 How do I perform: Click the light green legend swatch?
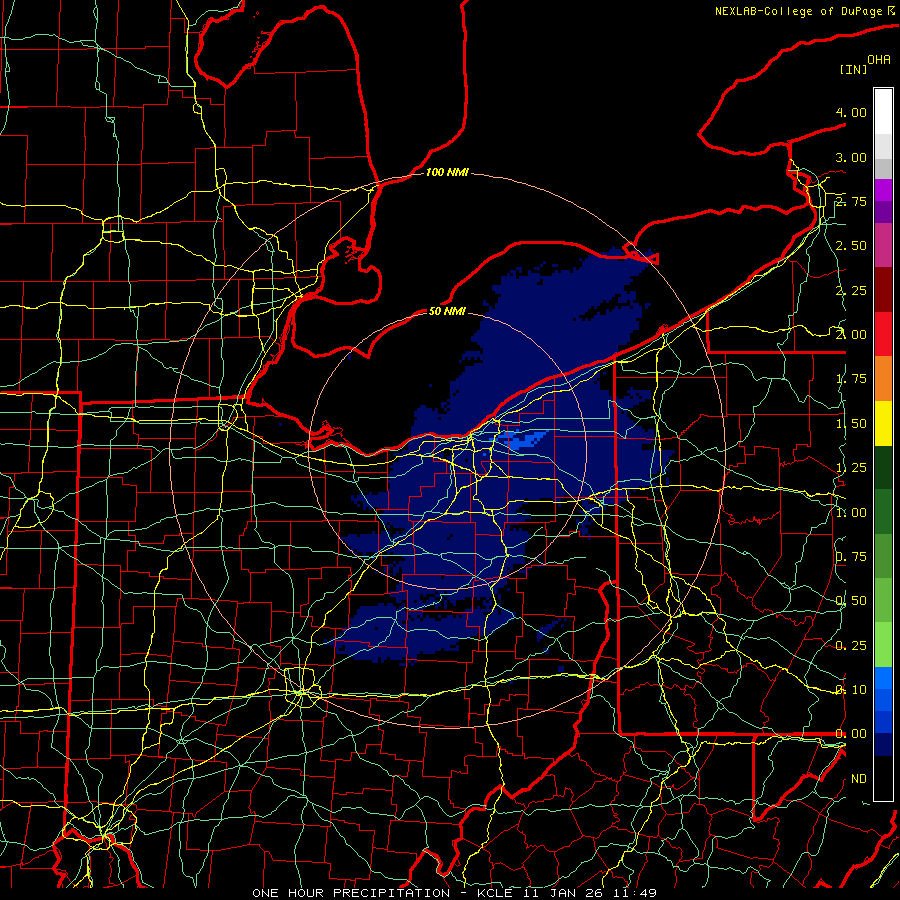[883, 645]
